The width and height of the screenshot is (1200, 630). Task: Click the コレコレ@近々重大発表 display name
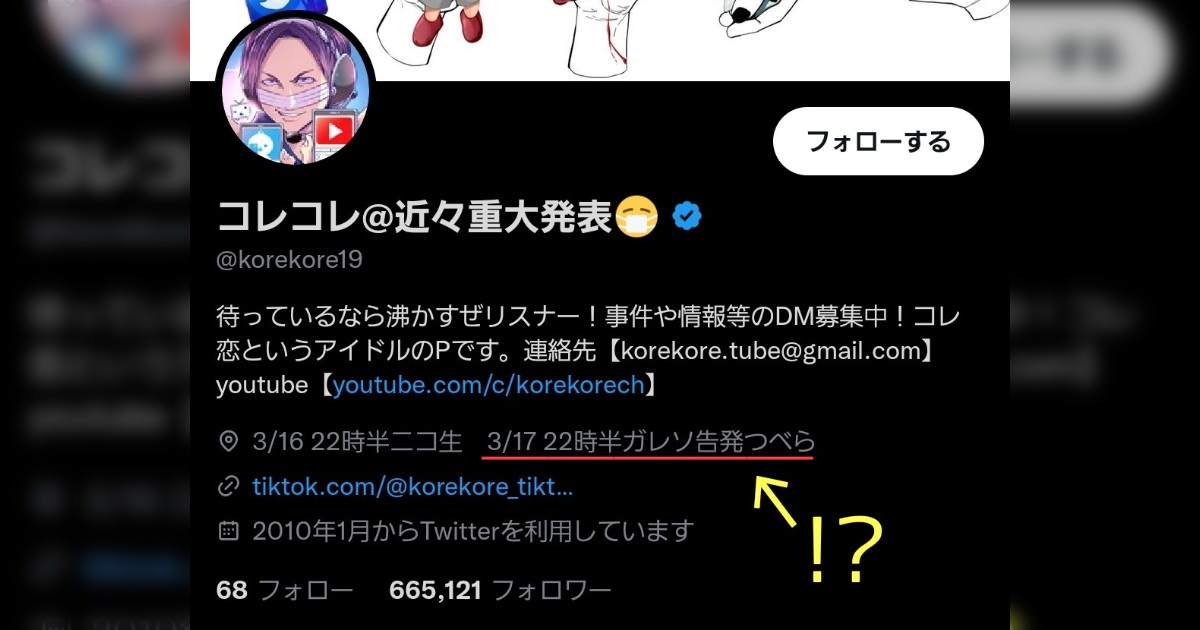point(413,215)
